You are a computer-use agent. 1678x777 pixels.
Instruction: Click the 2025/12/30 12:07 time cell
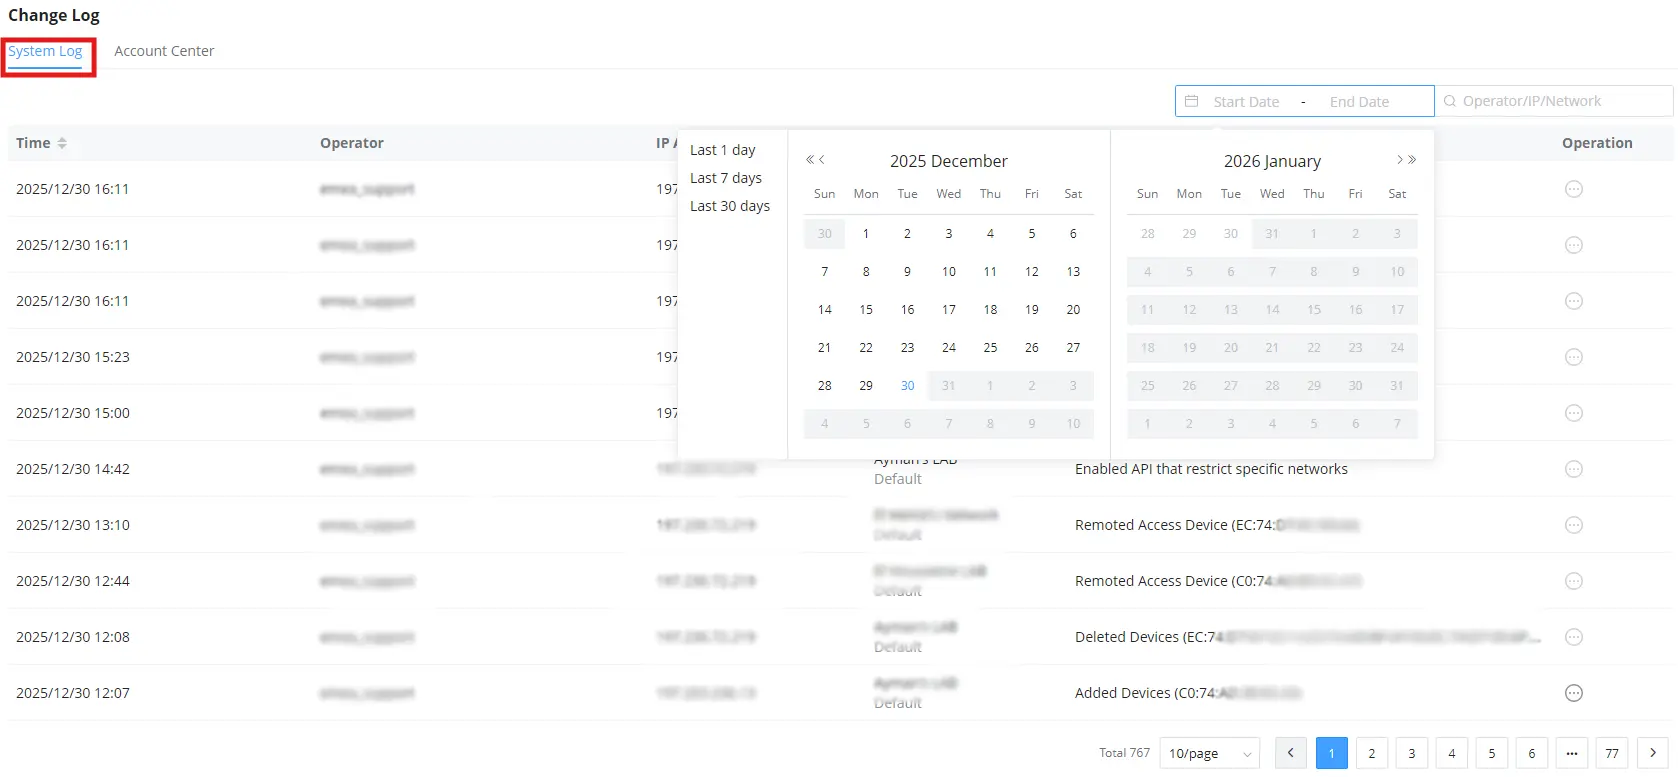click(x=73, y=693)
